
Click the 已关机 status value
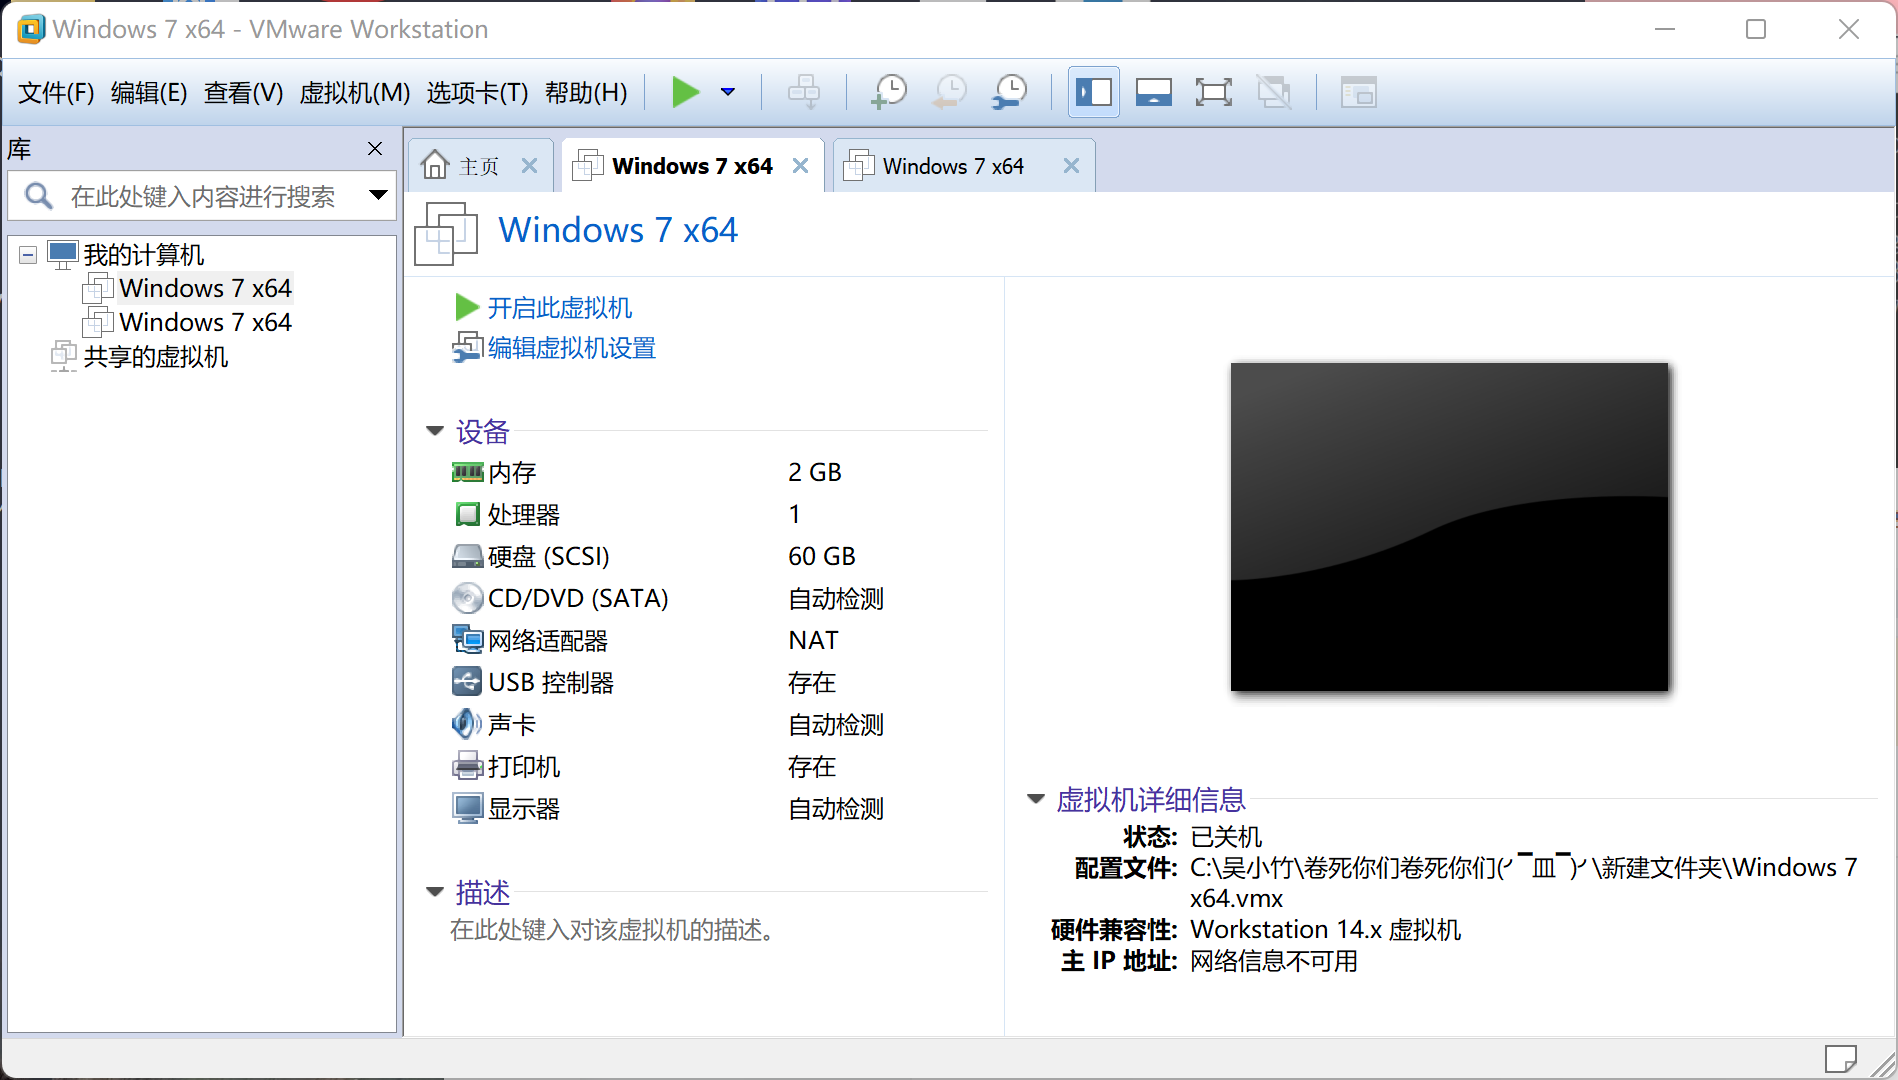coord(1227,837)
